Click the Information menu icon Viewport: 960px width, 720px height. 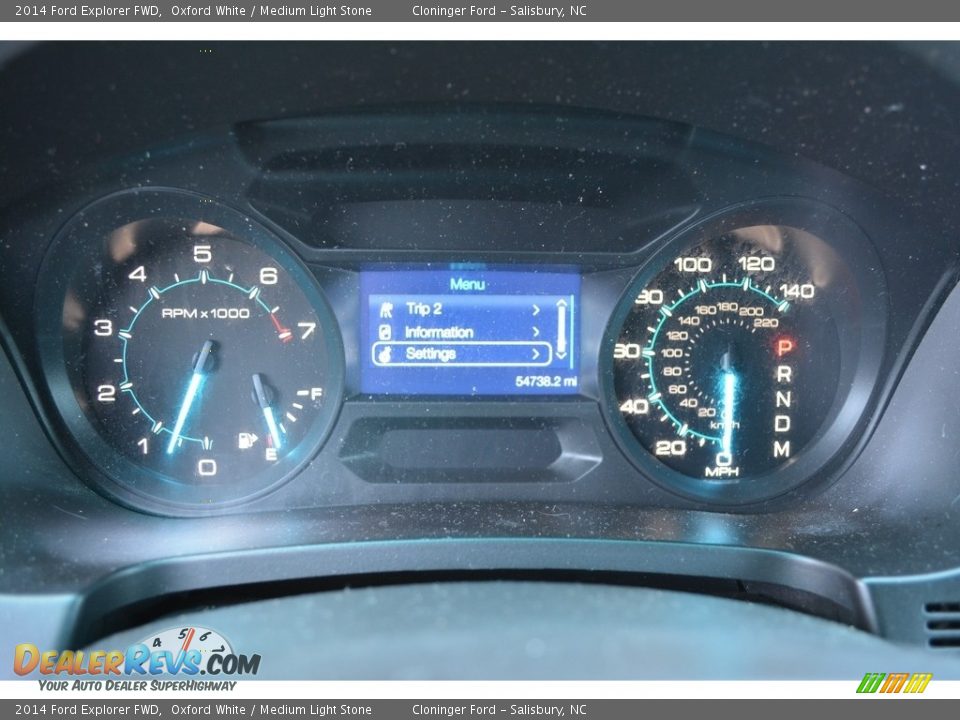(x=386, y=332)
